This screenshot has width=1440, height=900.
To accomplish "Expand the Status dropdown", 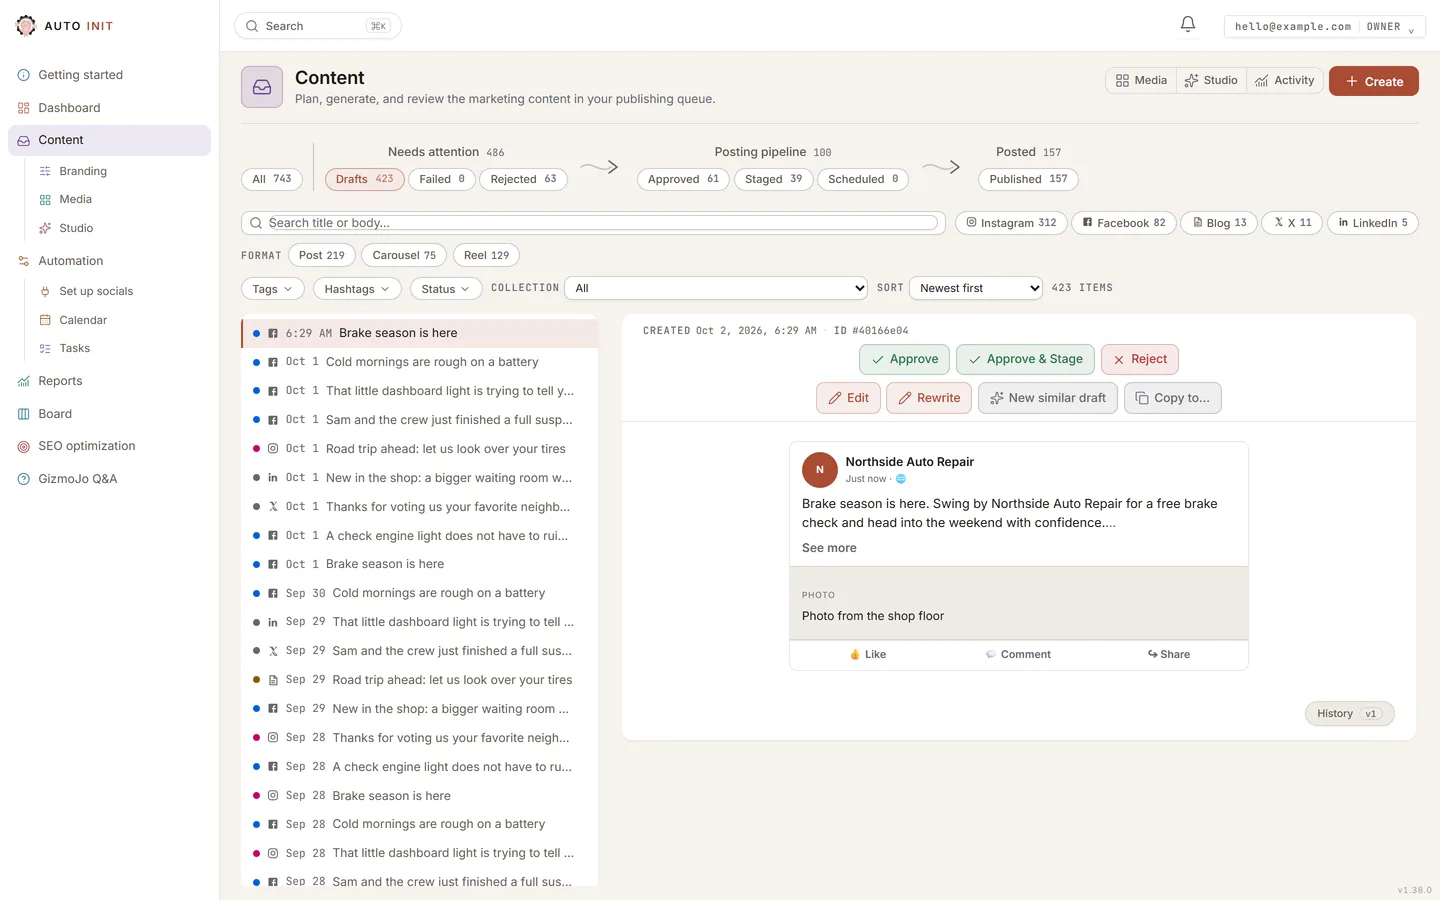I will point(445,289).
